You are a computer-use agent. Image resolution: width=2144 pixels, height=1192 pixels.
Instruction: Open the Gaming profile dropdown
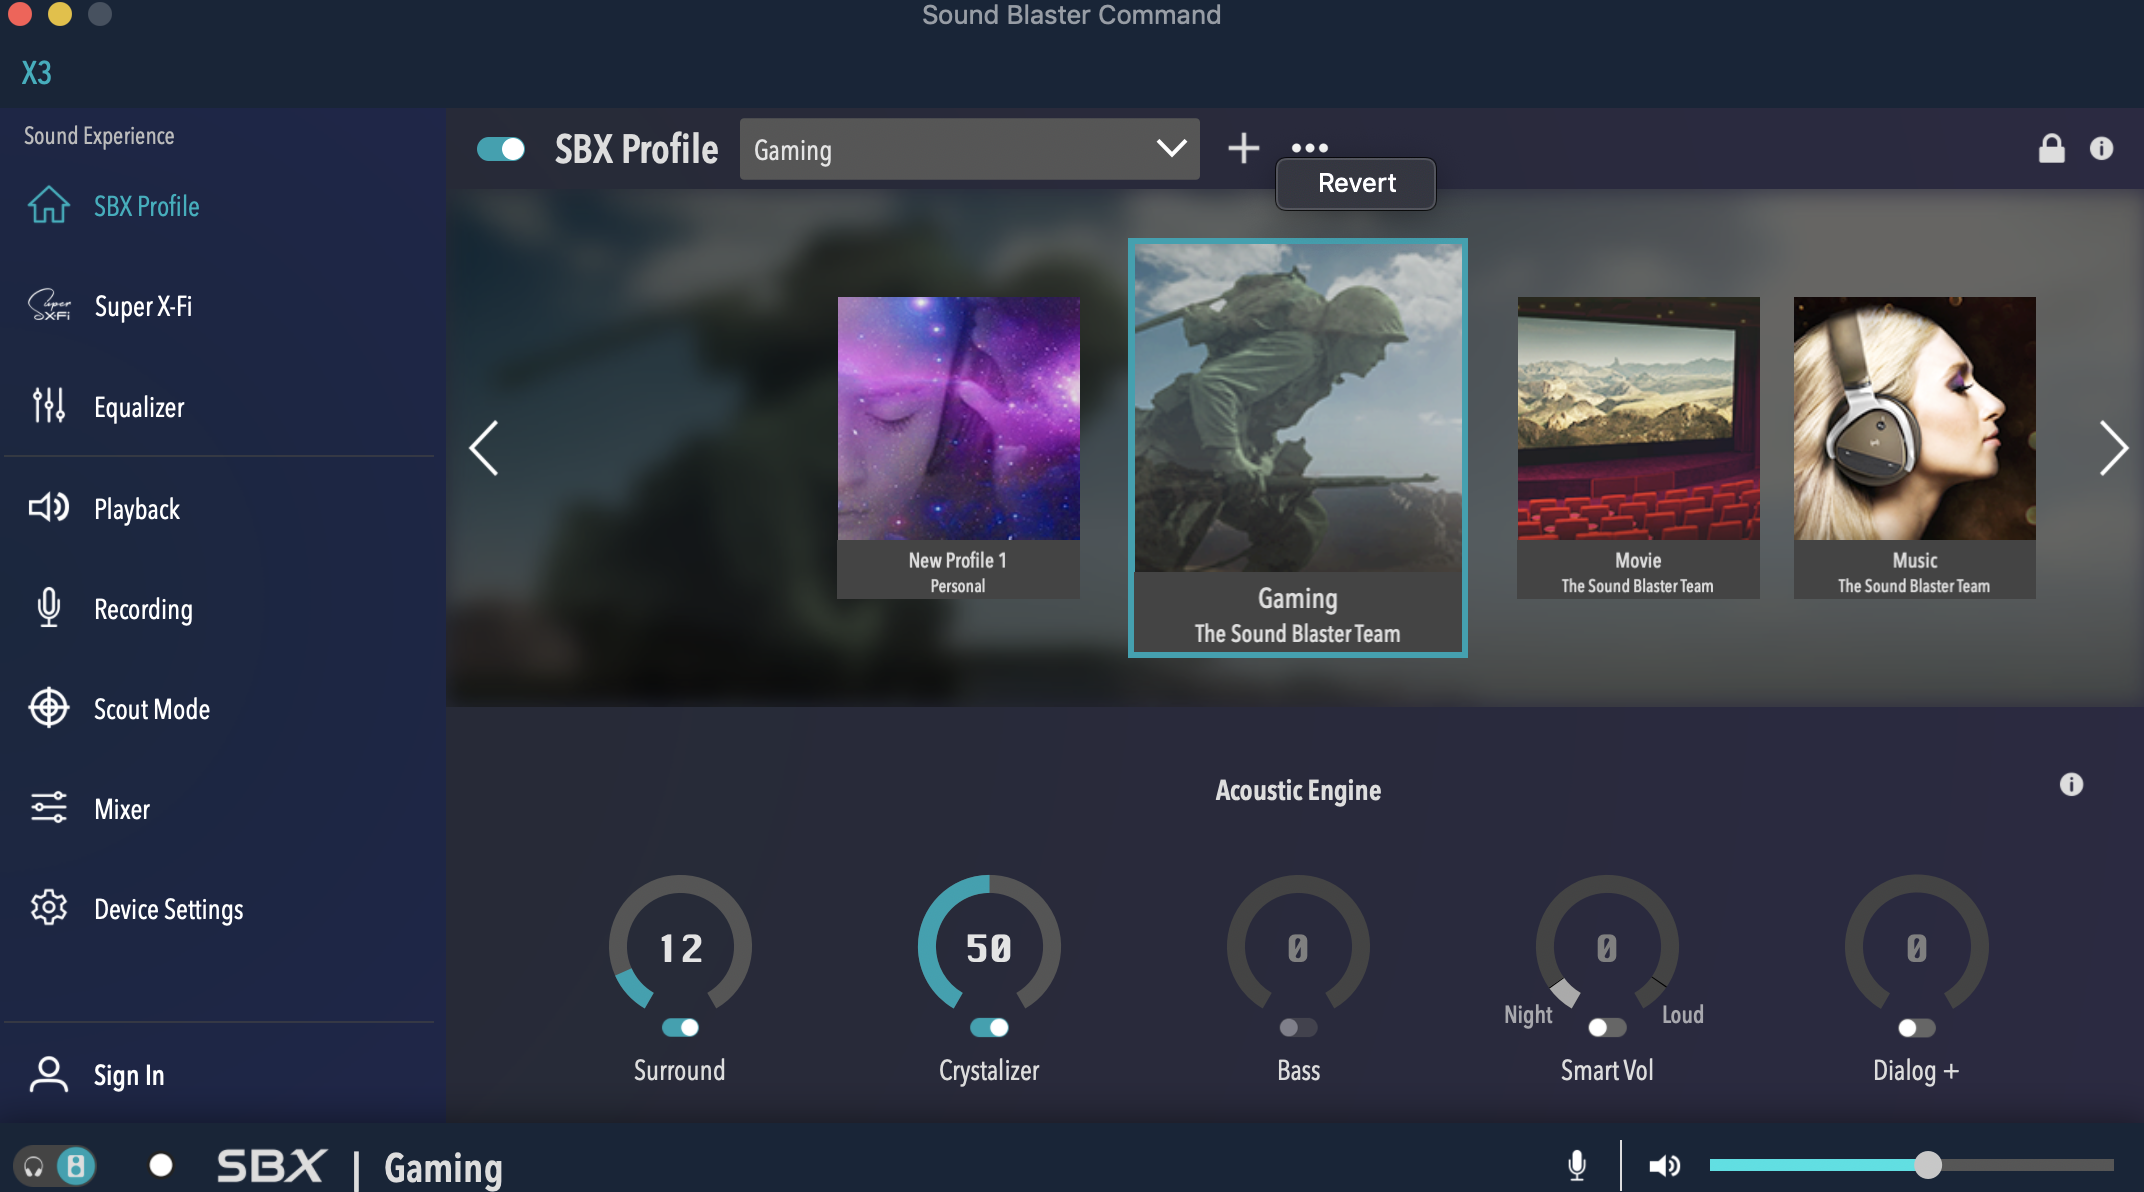pyautogui.click(x=969, y=150)
